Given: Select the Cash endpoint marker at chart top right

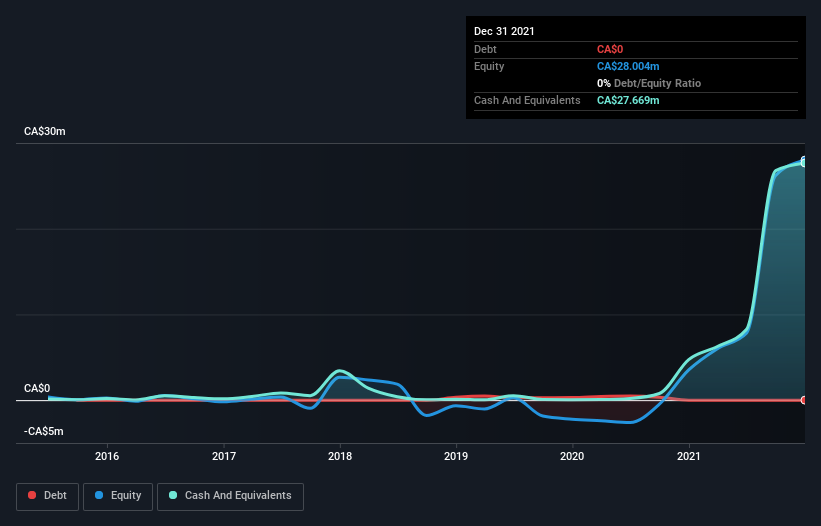Looking at the screenshot, I should click(804, 163).
